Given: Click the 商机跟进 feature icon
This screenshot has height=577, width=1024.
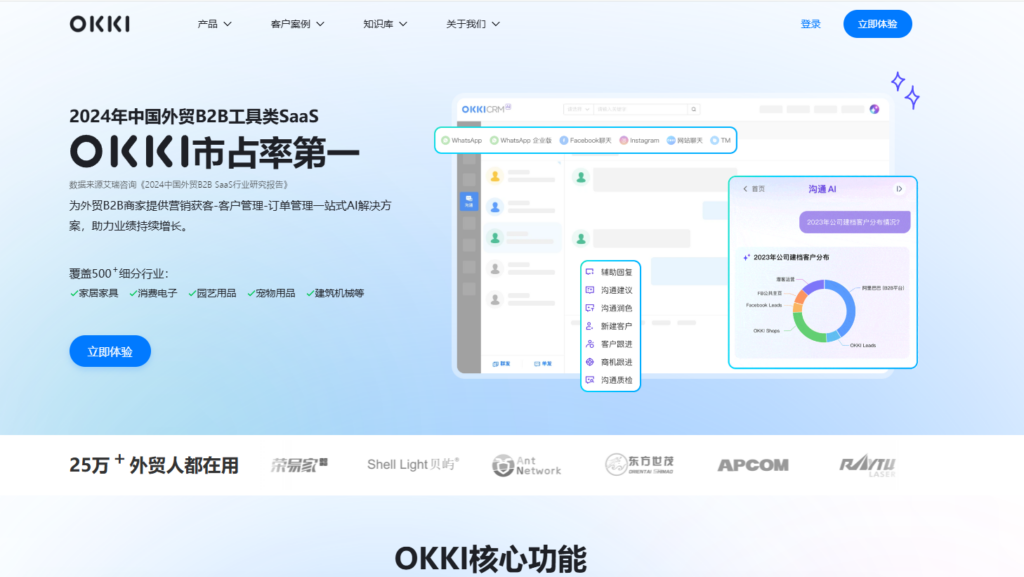Looking at the screenshot, I should tap(589, 360).
